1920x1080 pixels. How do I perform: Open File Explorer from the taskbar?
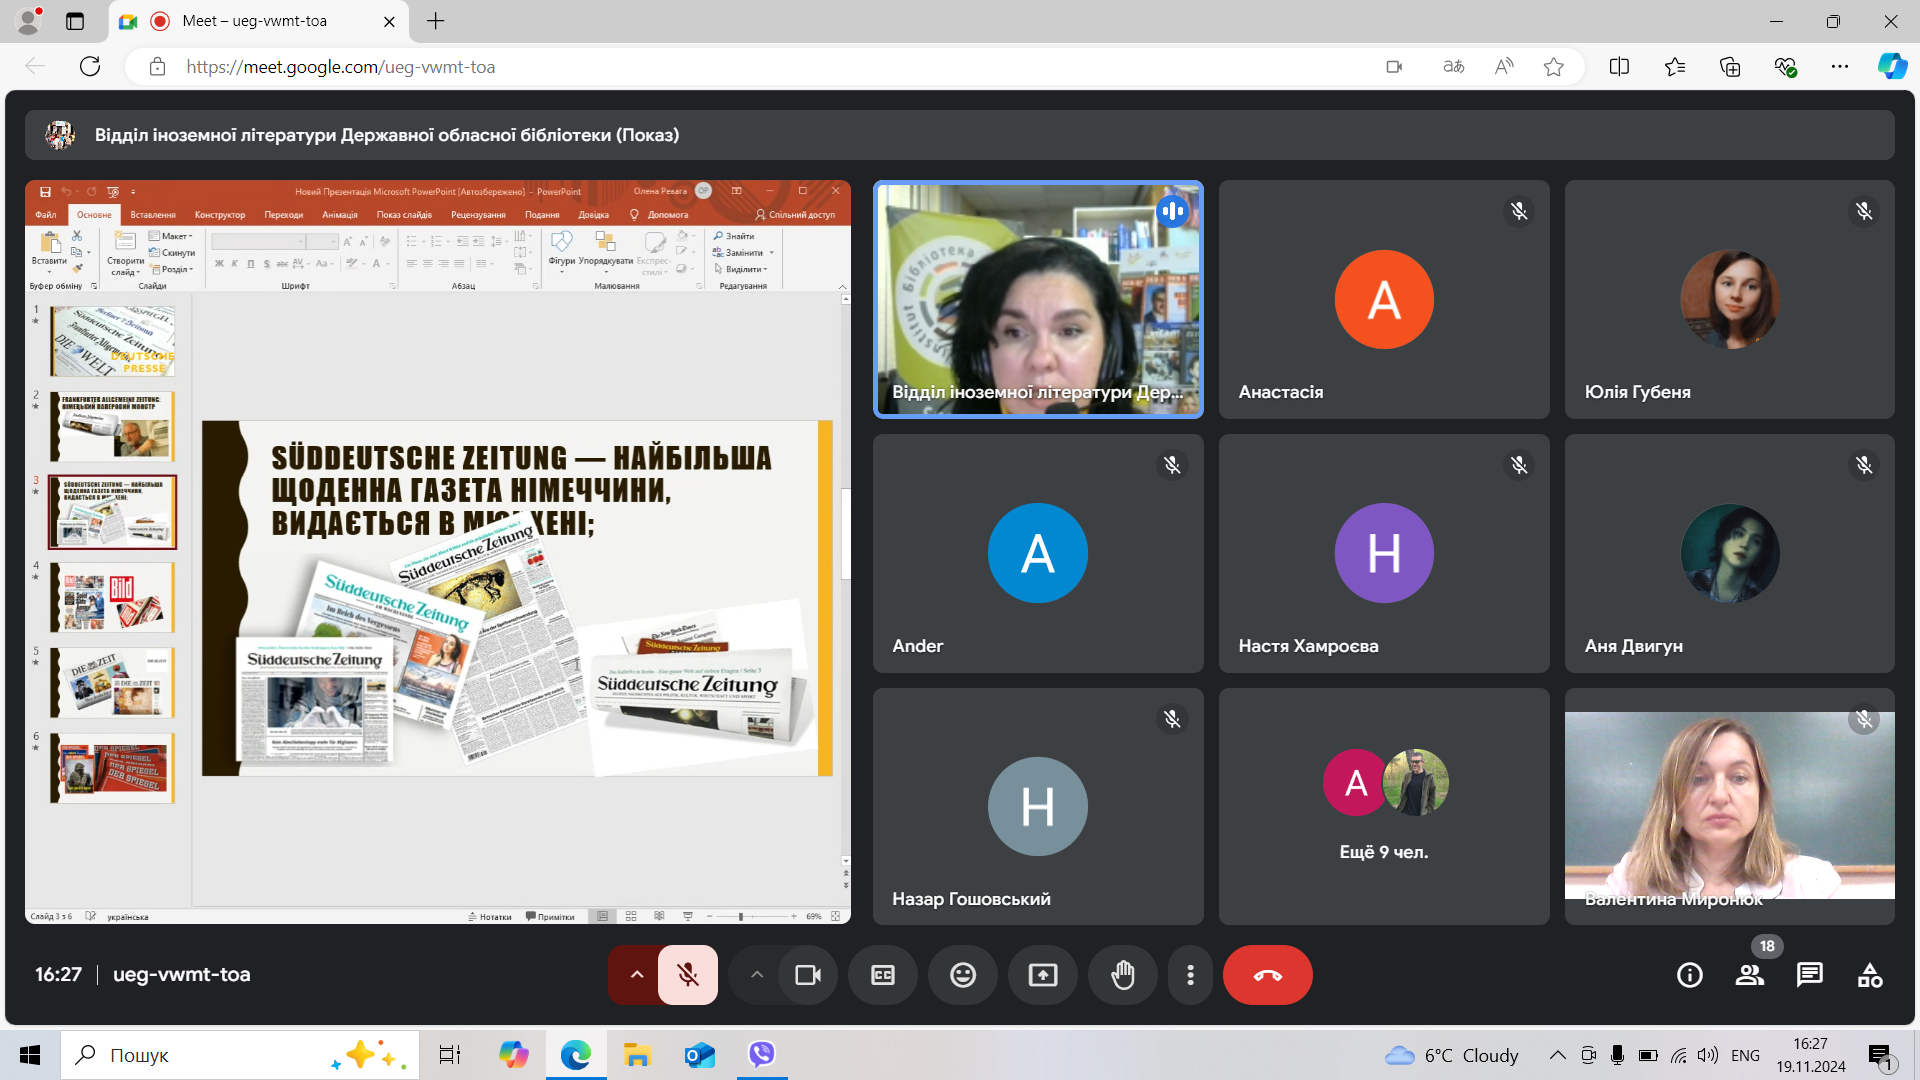pyautogui.click(x=637, y=1055)
